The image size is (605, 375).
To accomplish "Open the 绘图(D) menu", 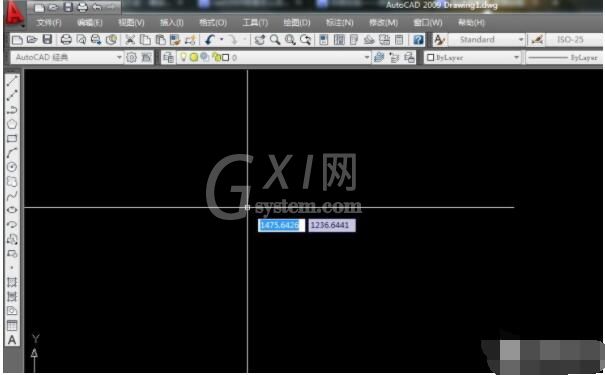I will 297,23.
